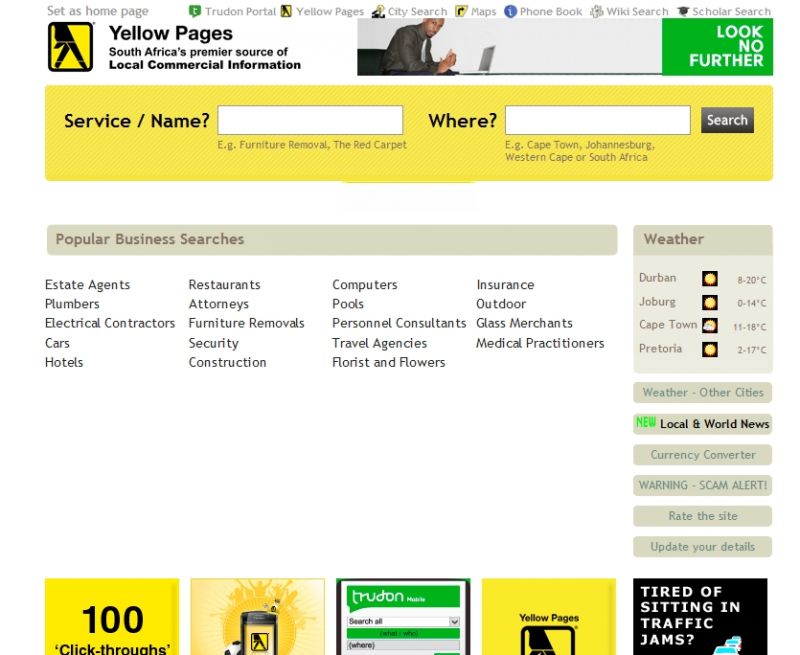Open the Trudon Mobile promo tile
The height and width of the screenshot is (655, 800).
(403, 616)
